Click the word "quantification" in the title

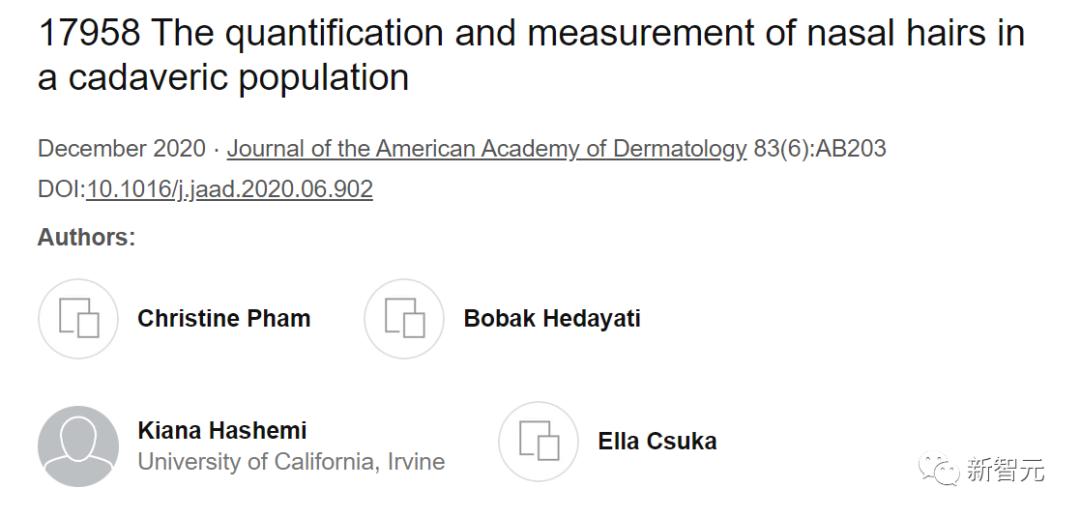tap(332, 34)
